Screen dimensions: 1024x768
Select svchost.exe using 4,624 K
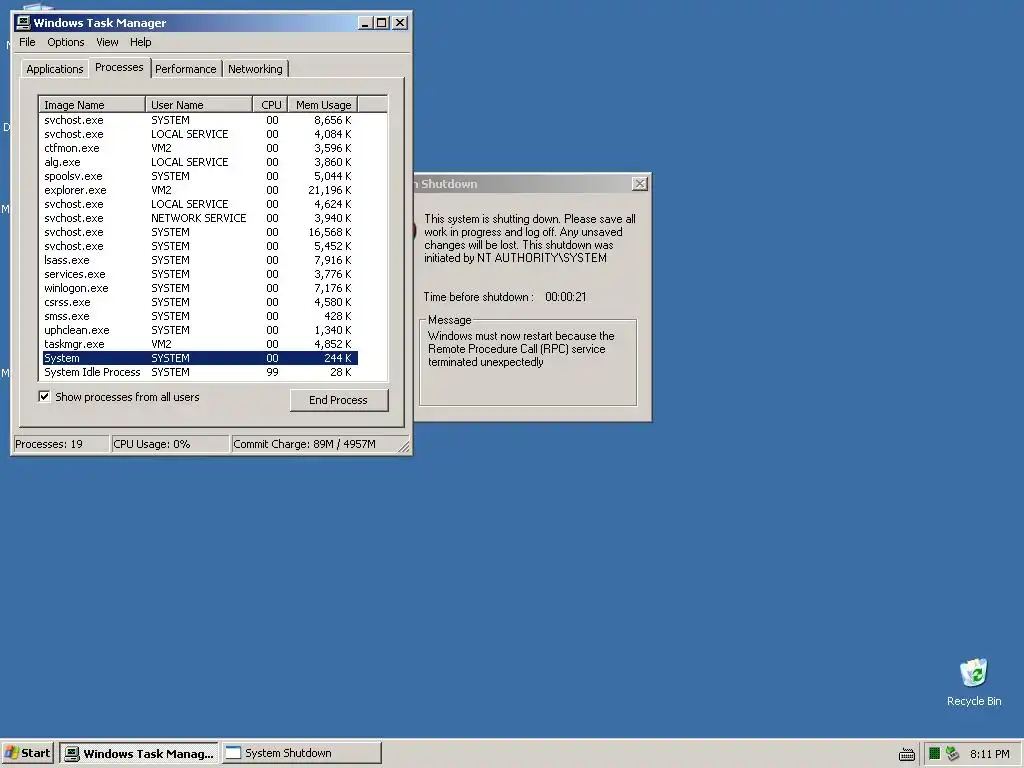point(200,204)
